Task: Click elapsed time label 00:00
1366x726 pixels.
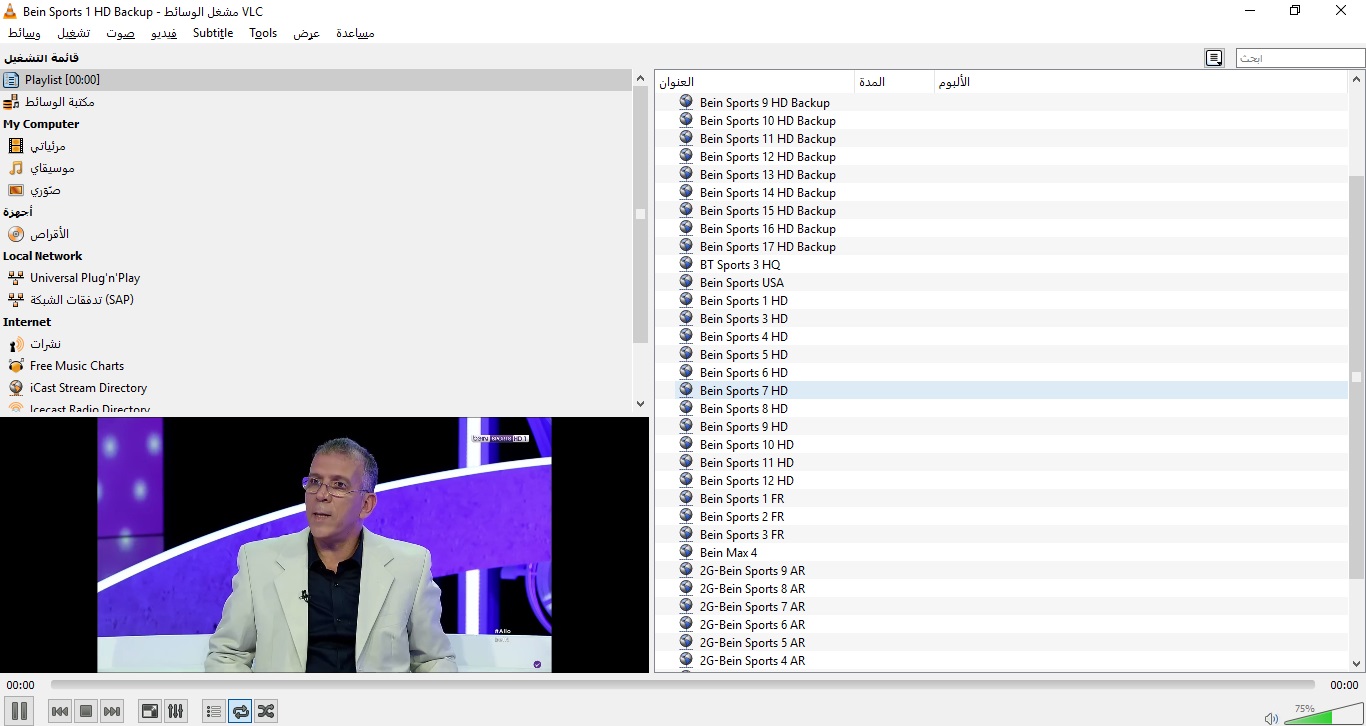Action: pyautogui.click(x=20, y=685)
